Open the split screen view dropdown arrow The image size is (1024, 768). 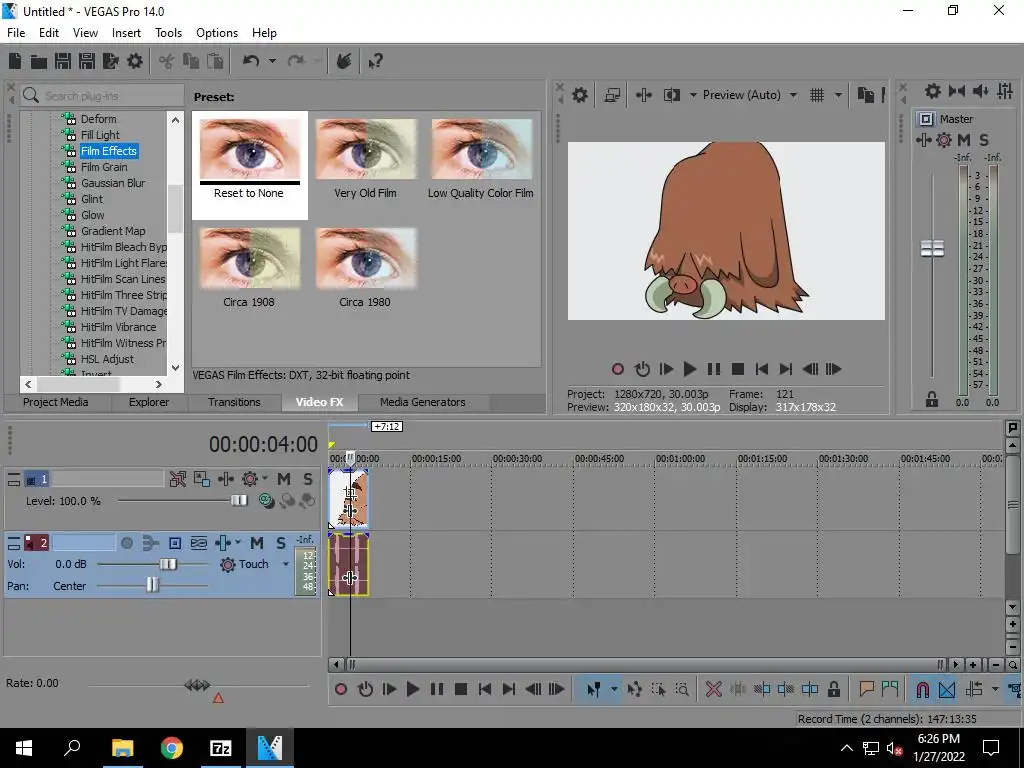pos(693,95)
